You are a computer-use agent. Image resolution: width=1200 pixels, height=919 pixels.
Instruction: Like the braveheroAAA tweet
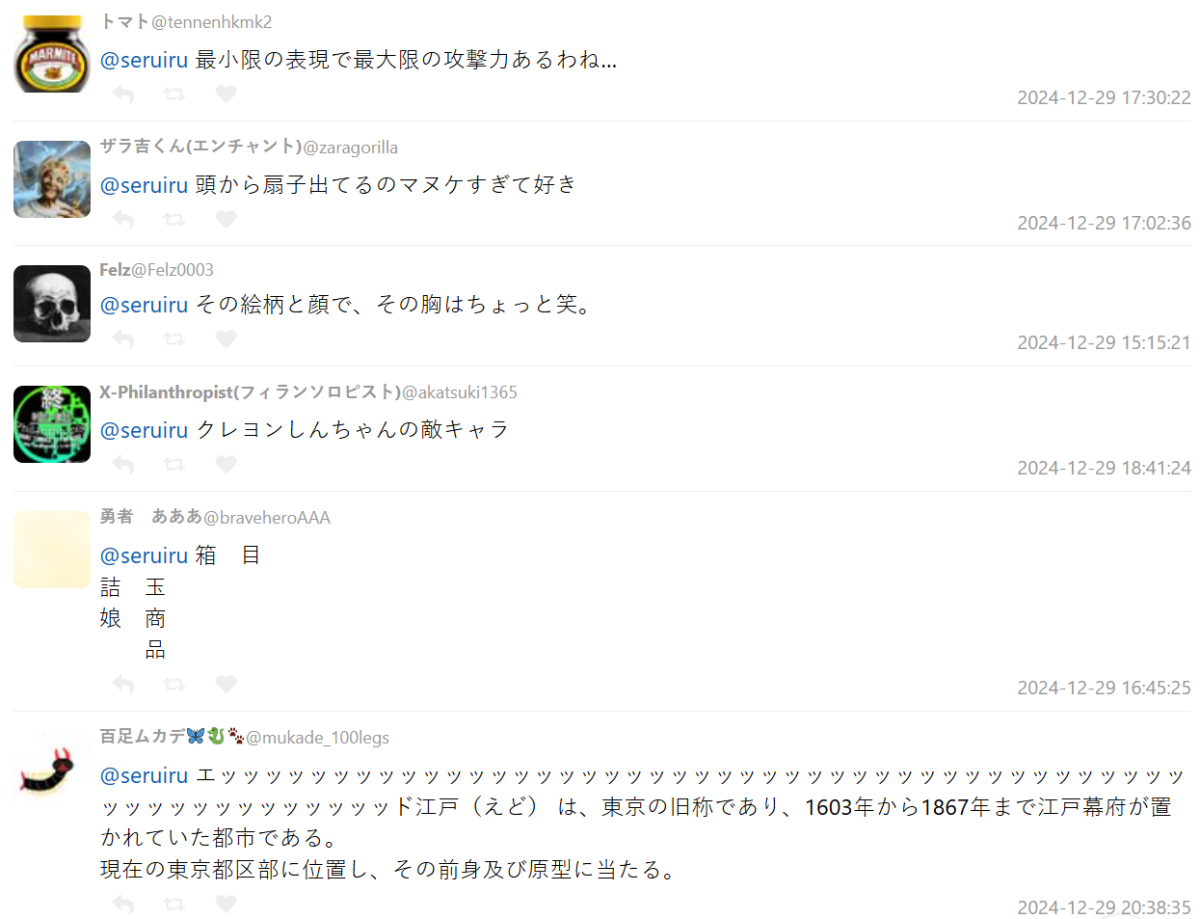pos(226,685)
